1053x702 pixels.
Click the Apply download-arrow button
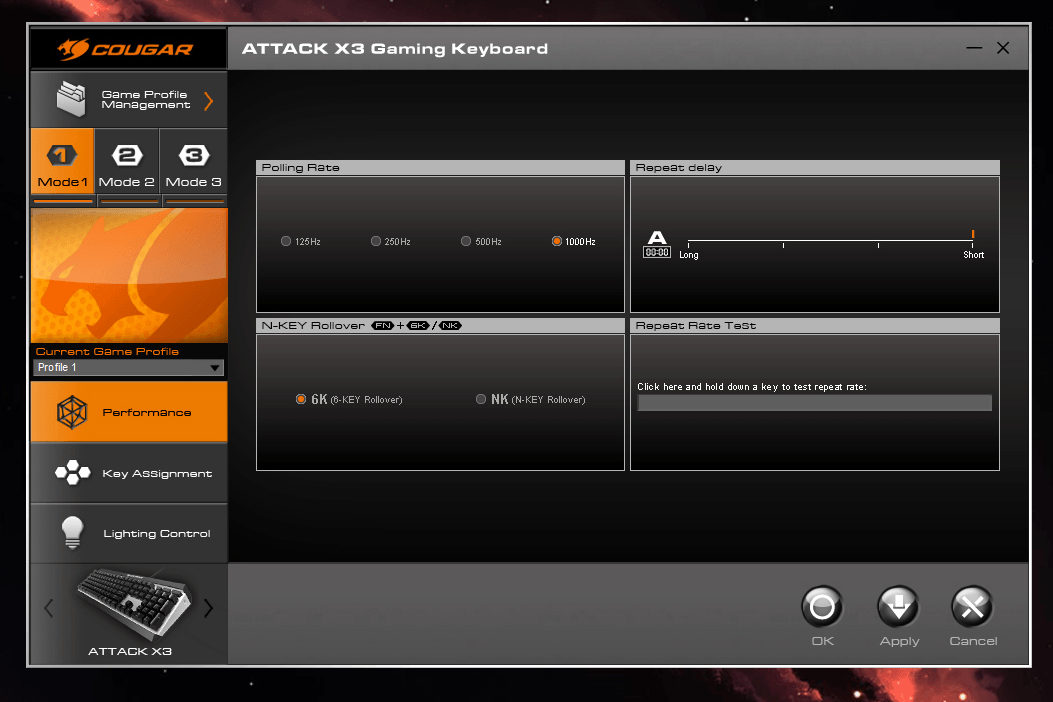click(x=899, y=607)
